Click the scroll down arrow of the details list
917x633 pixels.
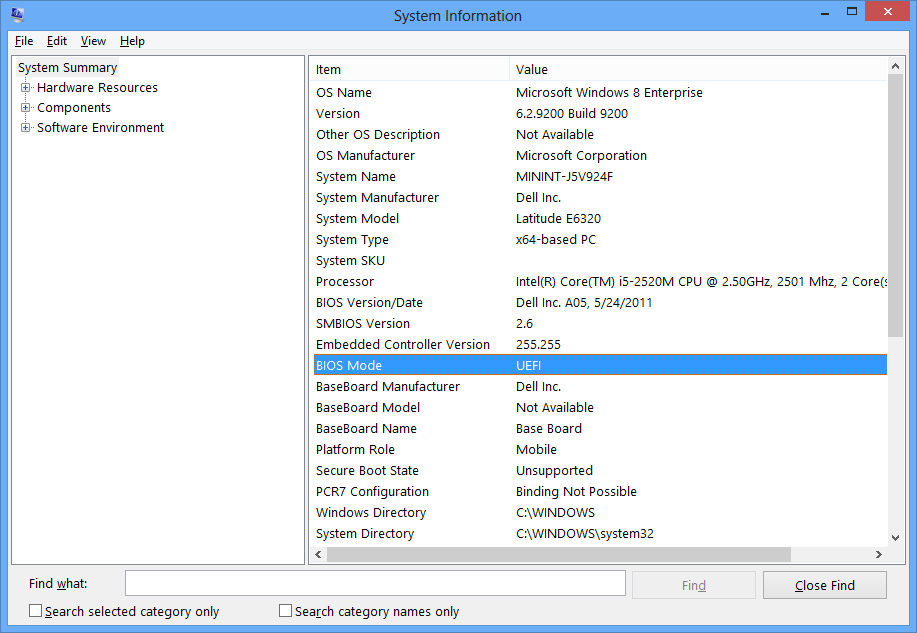(x=895, y=538)
